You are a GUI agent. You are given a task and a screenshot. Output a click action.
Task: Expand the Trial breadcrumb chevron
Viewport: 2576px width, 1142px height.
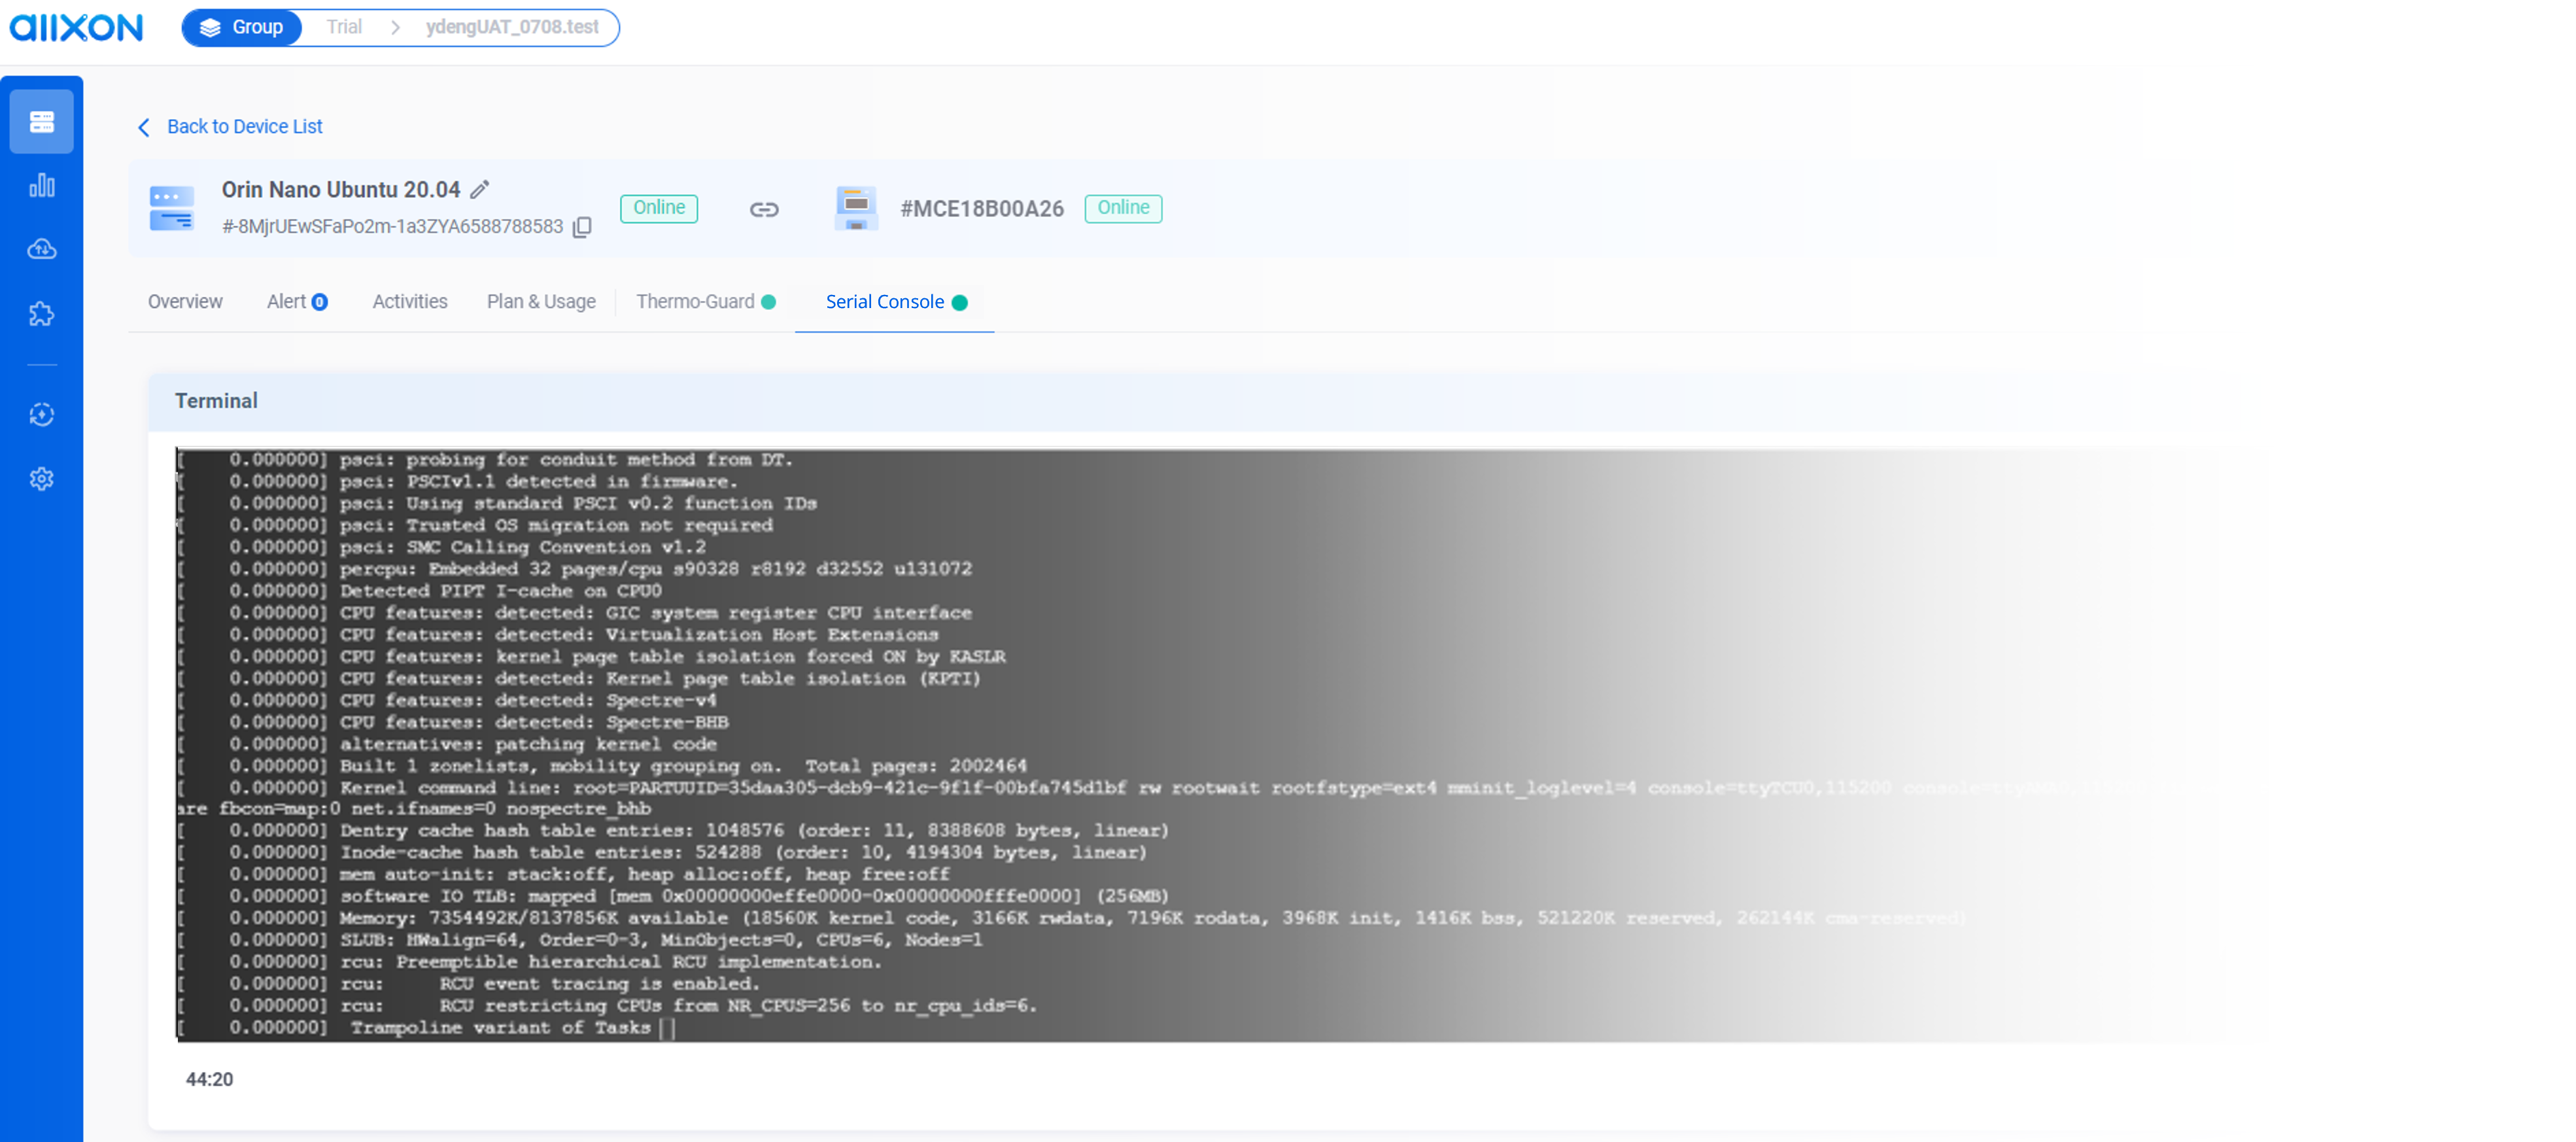pyautogui.click(x=397, y=27)
